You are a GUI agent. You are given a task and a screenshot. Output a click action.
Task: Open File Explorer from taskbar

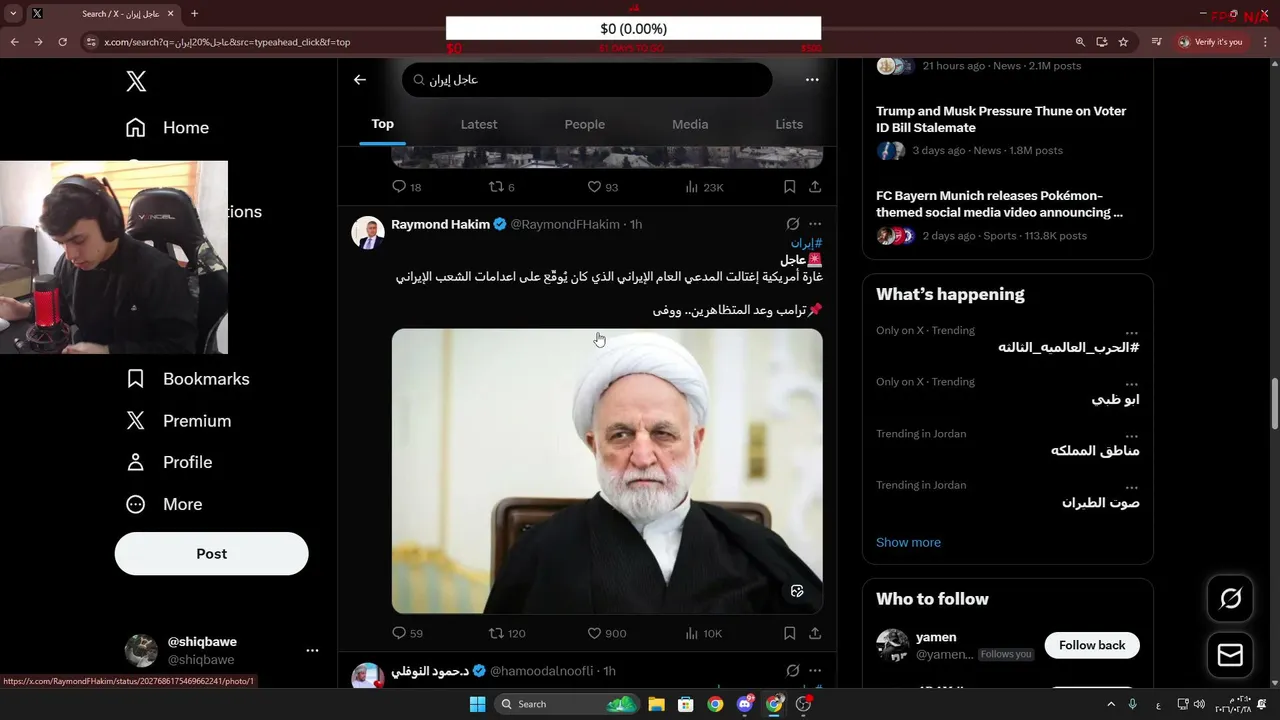656,704
